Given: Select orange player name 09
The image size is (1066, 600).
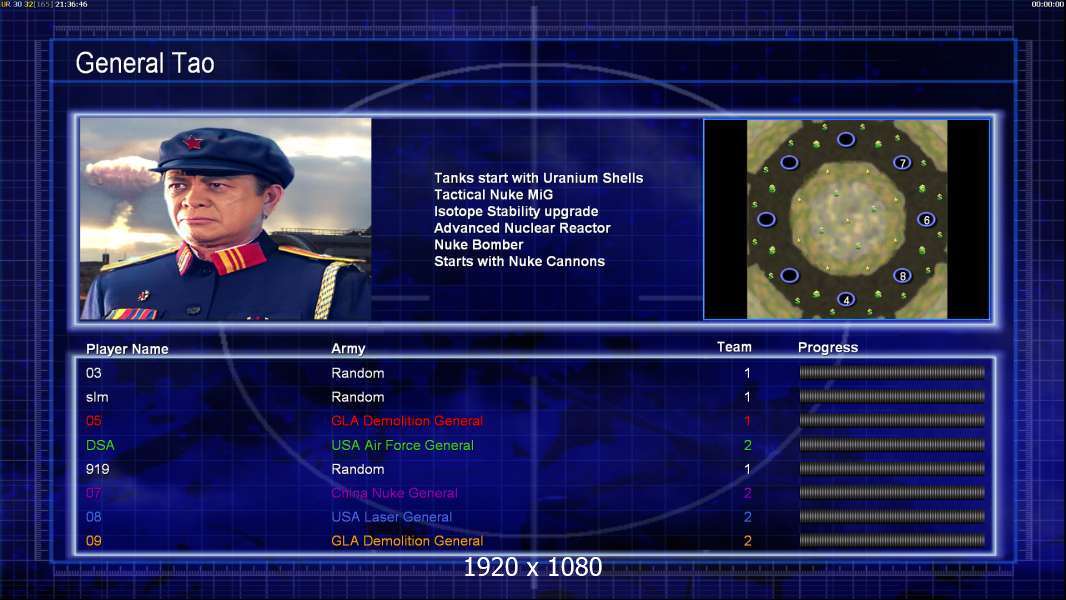Looking at the screenshot, I should click(94, 541).
